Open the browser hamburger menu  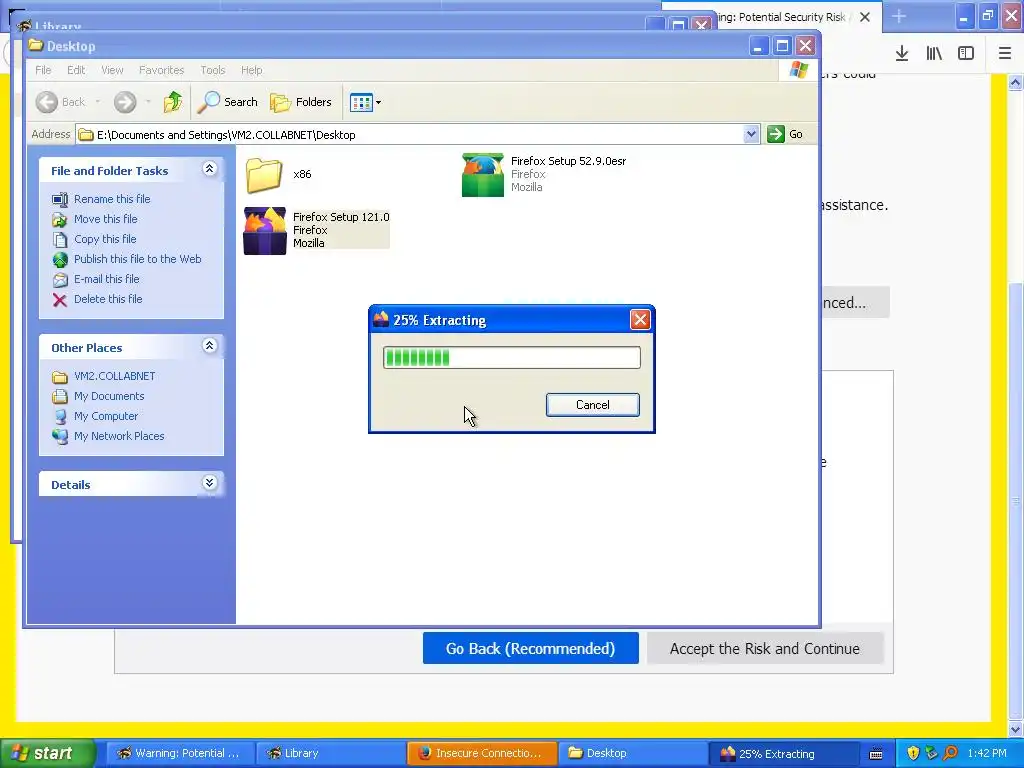tap(1004, 54)
